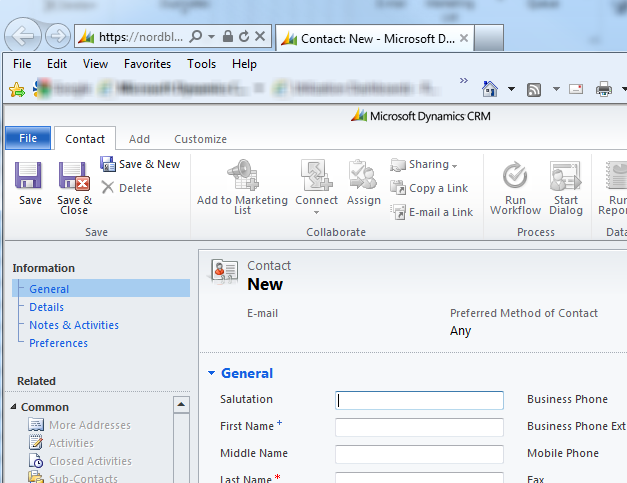The image size is (627, 483).
Task: Go to Preferences section link
Action: tap(58, 343)
